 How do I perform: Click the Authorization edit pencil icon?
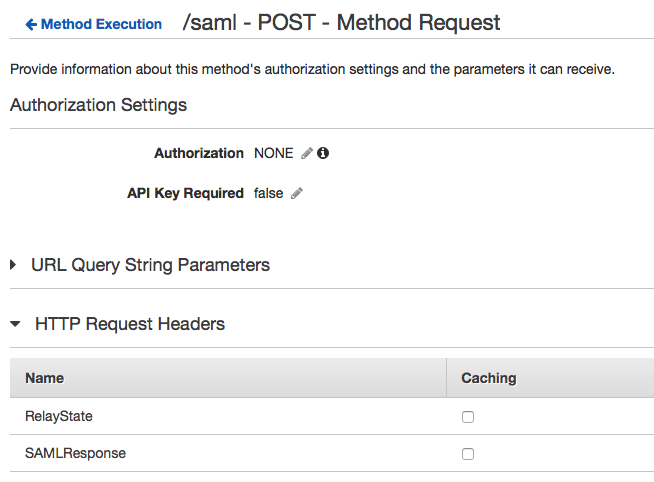(307, 154)
